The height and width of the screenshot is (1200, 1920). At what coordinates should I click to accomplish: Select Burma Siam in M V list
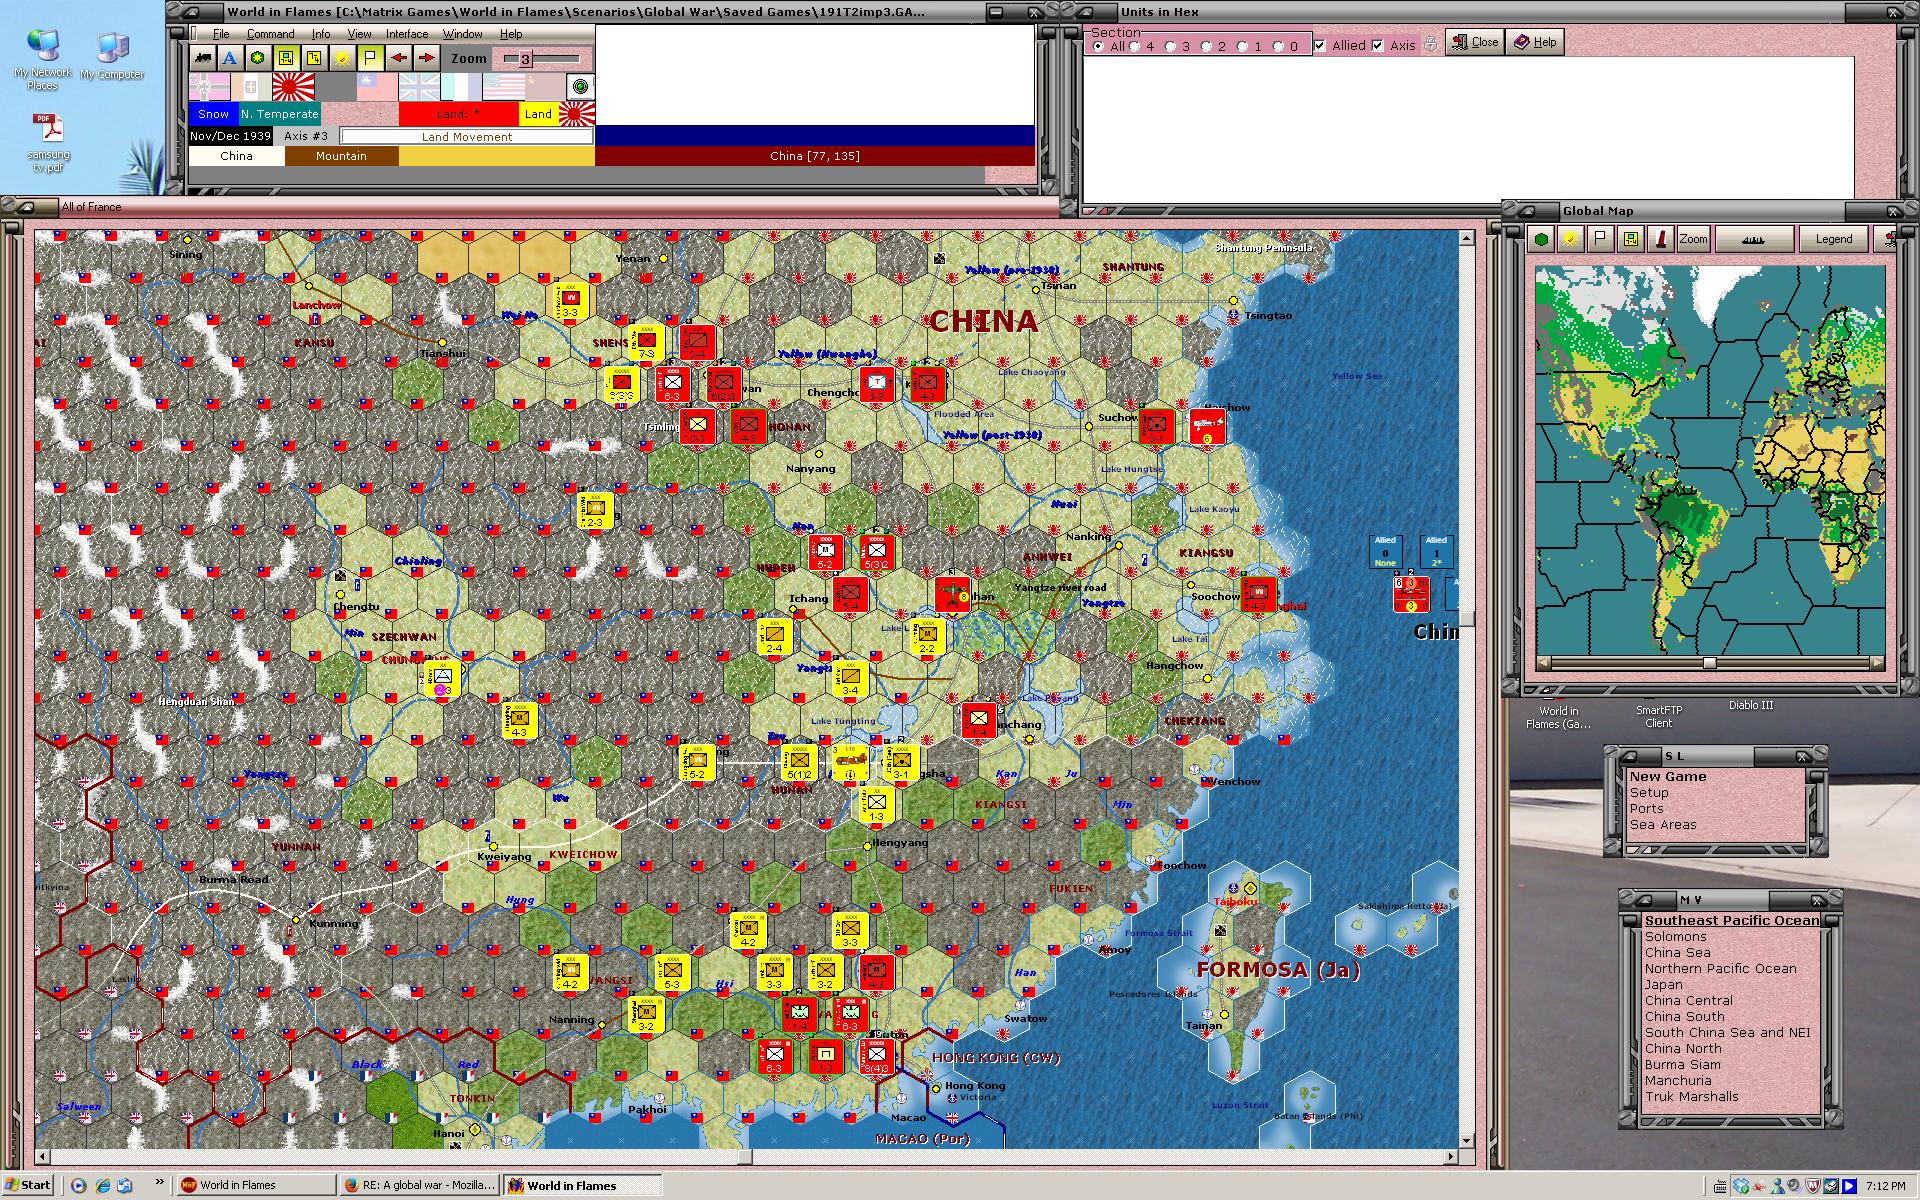pos(1683,1064)
